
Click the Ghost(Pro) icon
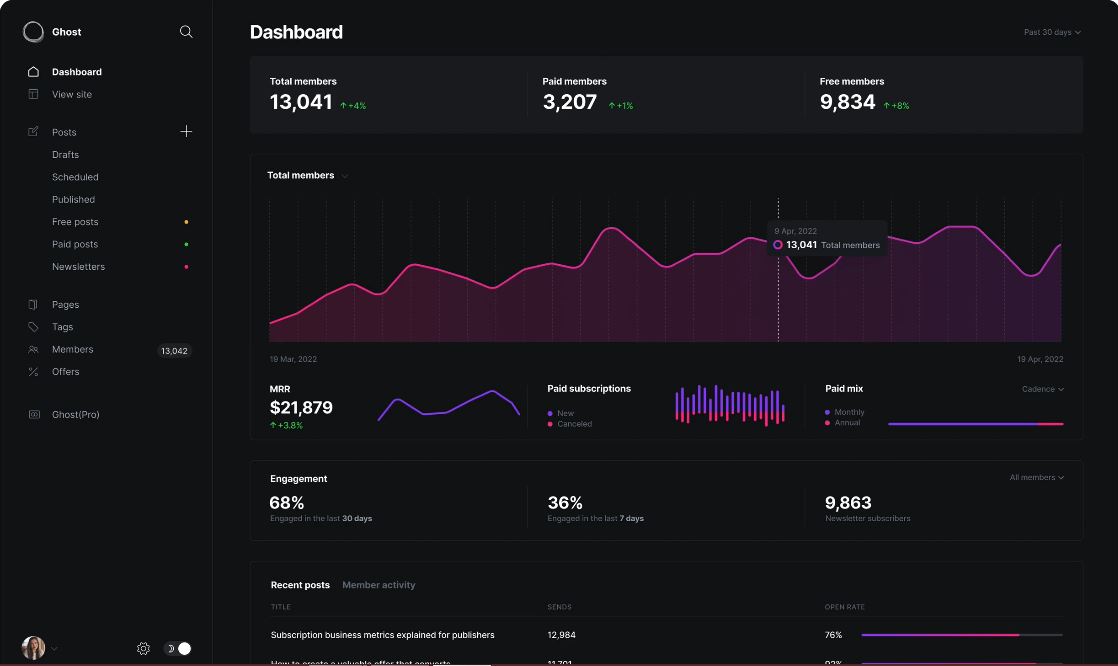point(34,414)
